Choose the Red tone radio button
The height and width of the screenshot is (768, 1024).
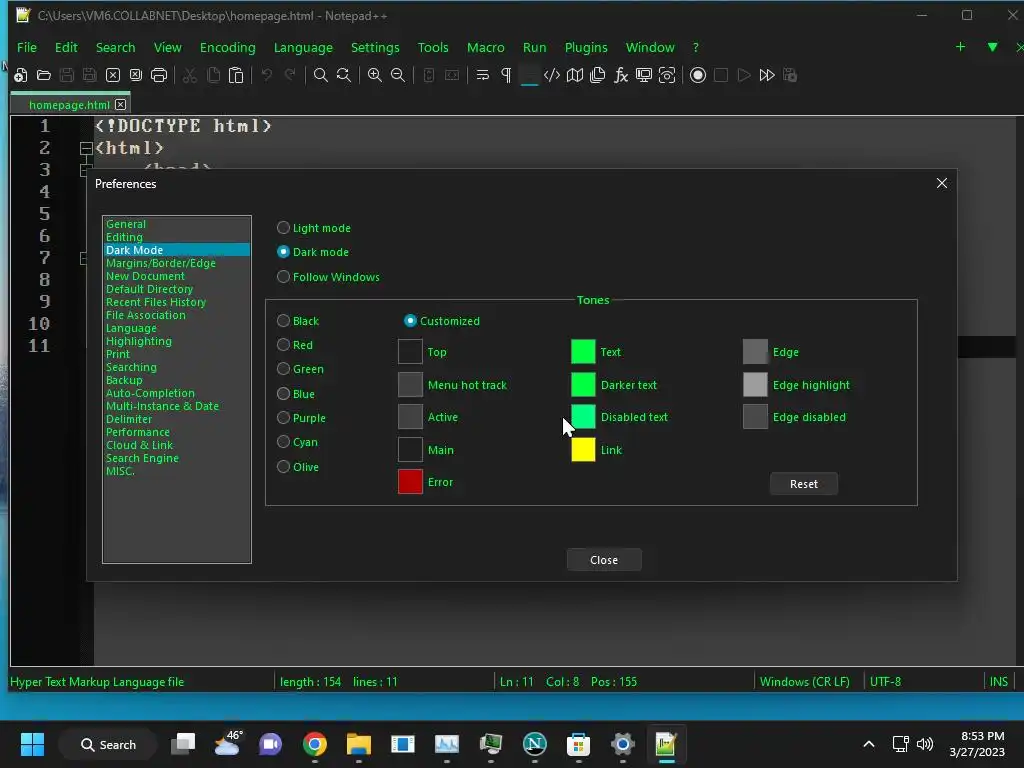coord(283,344)
